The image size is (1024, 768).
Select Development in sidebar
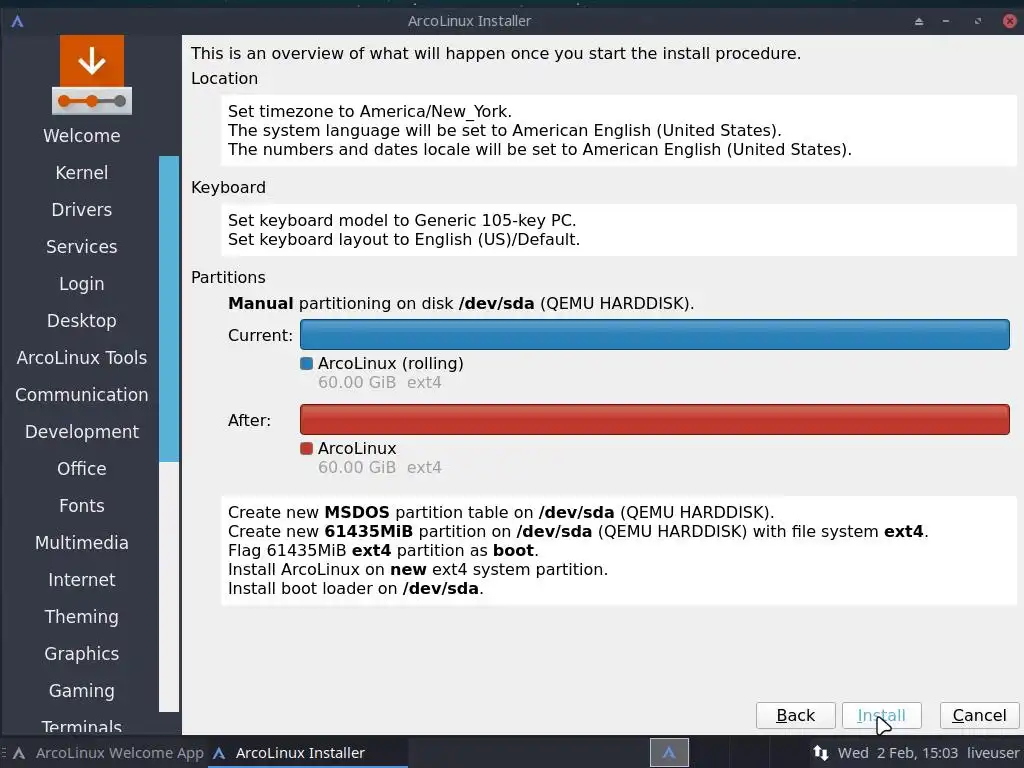[82, 432]
